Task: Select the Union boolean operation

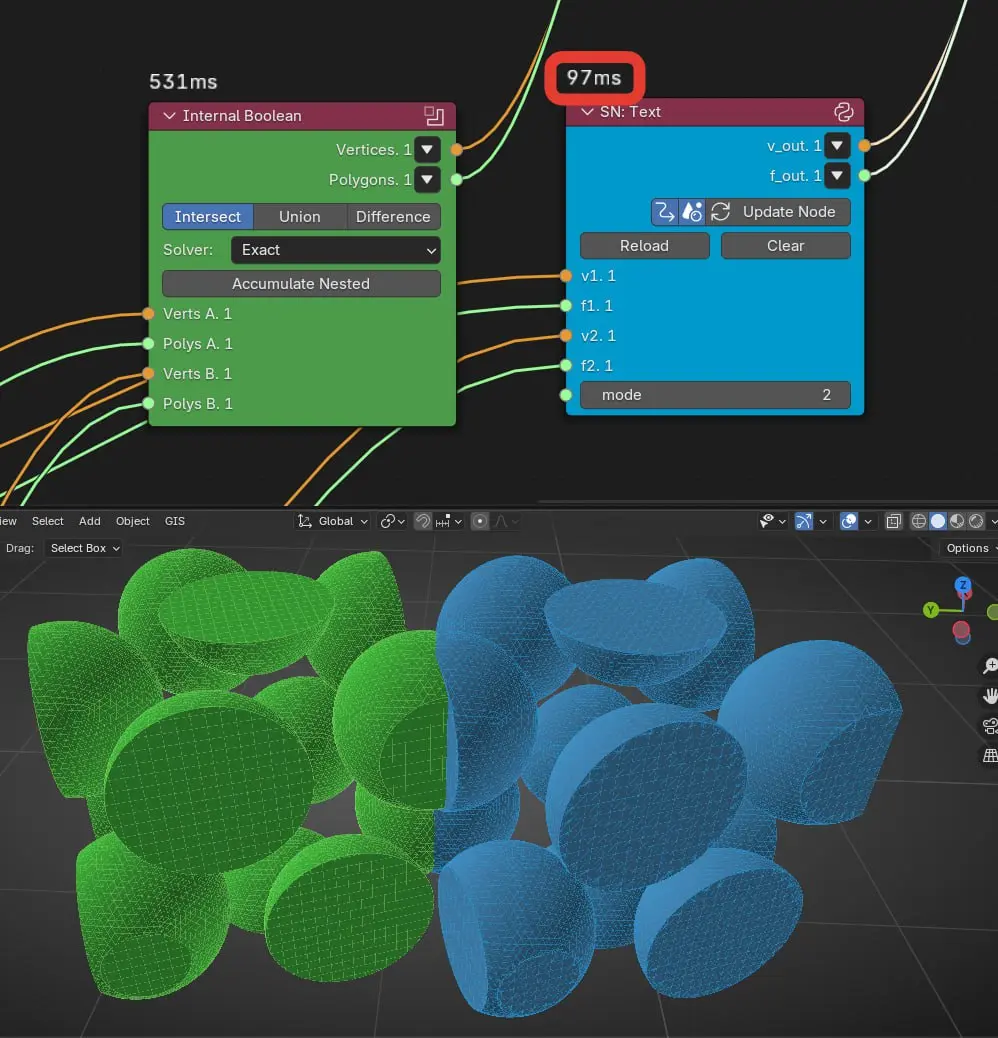Action: coord(299,217)
